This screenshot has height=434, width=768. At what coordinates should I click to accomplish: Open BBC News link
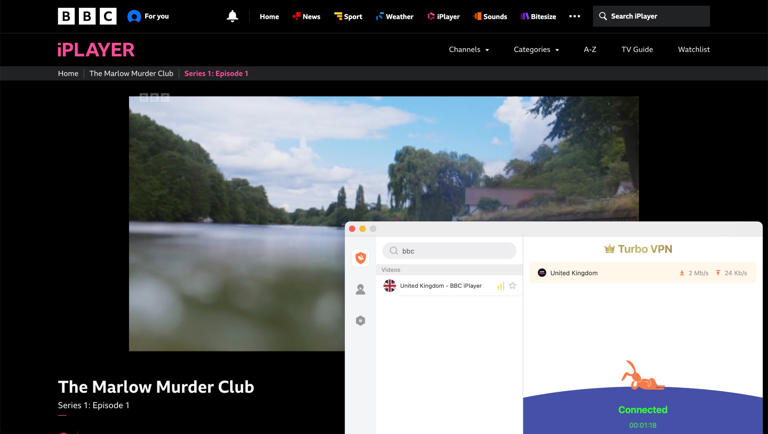[x=306, y=17]
